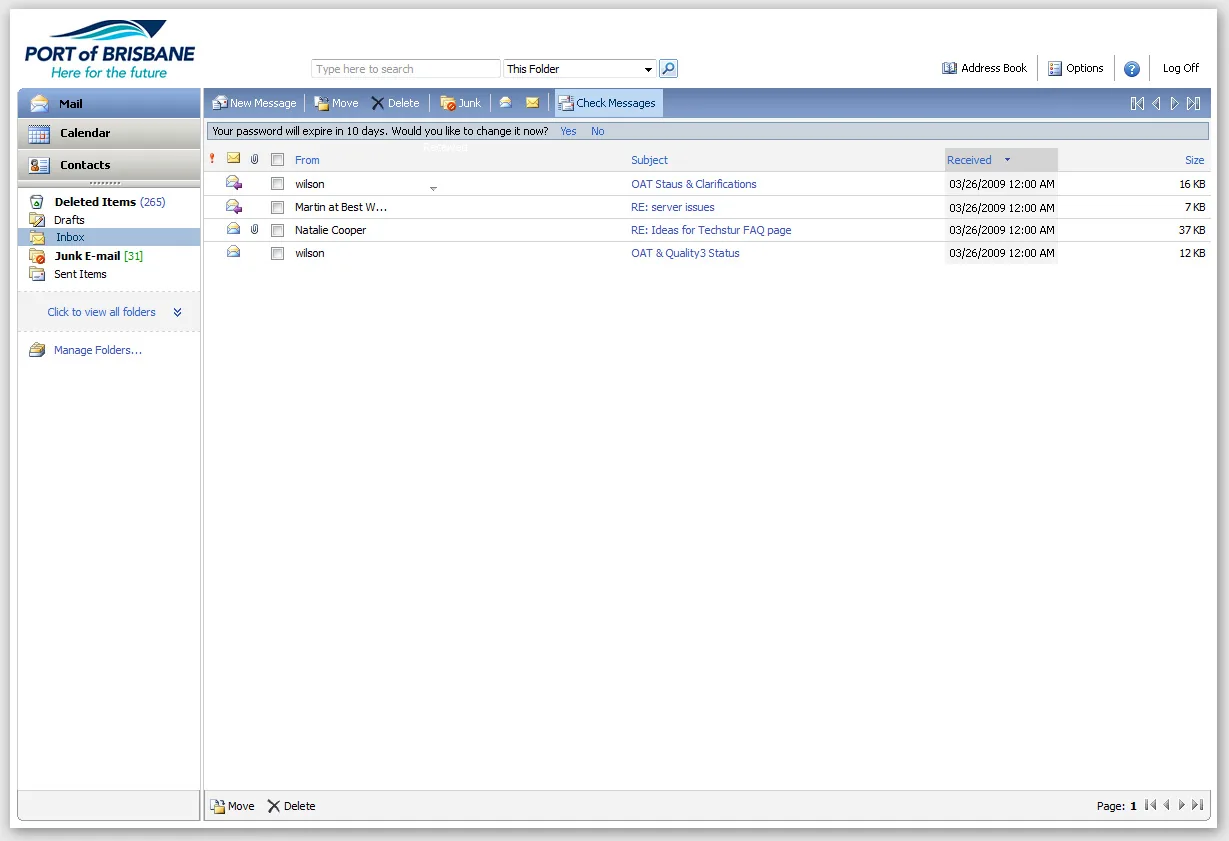Screen dimensions: 1229x841
Task: Go to last page using top toolbar arrow
Action: 1193,104
